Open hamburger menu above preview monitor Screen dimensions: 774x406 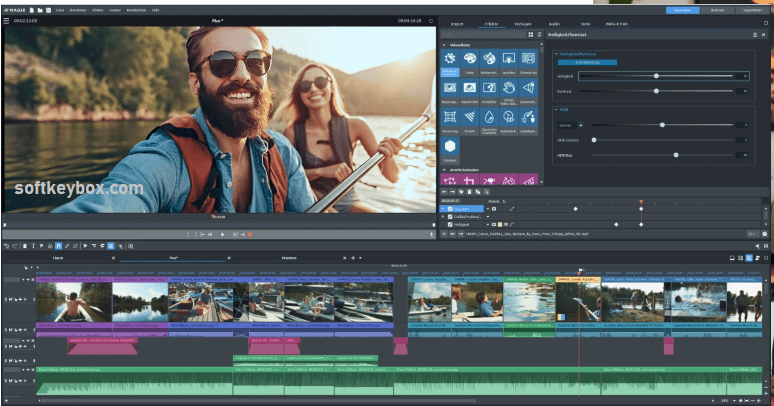(x=6, y=21)
